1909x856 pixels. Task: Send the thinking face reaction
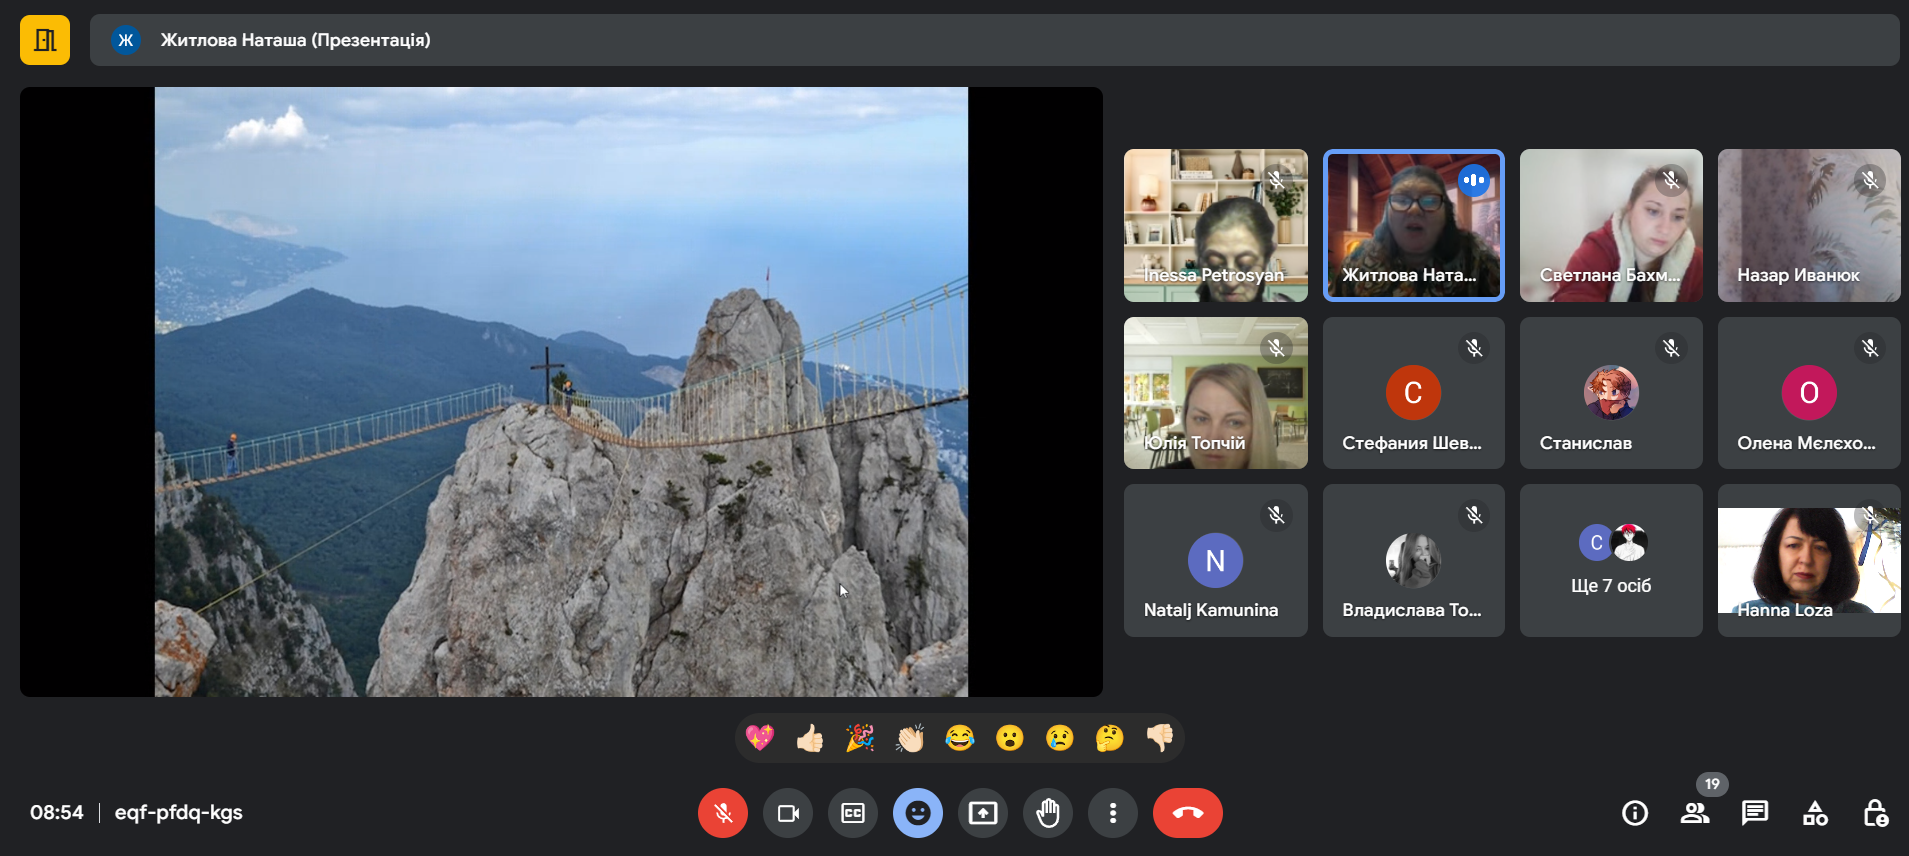pyautogui.click(x=1110, y=738)
